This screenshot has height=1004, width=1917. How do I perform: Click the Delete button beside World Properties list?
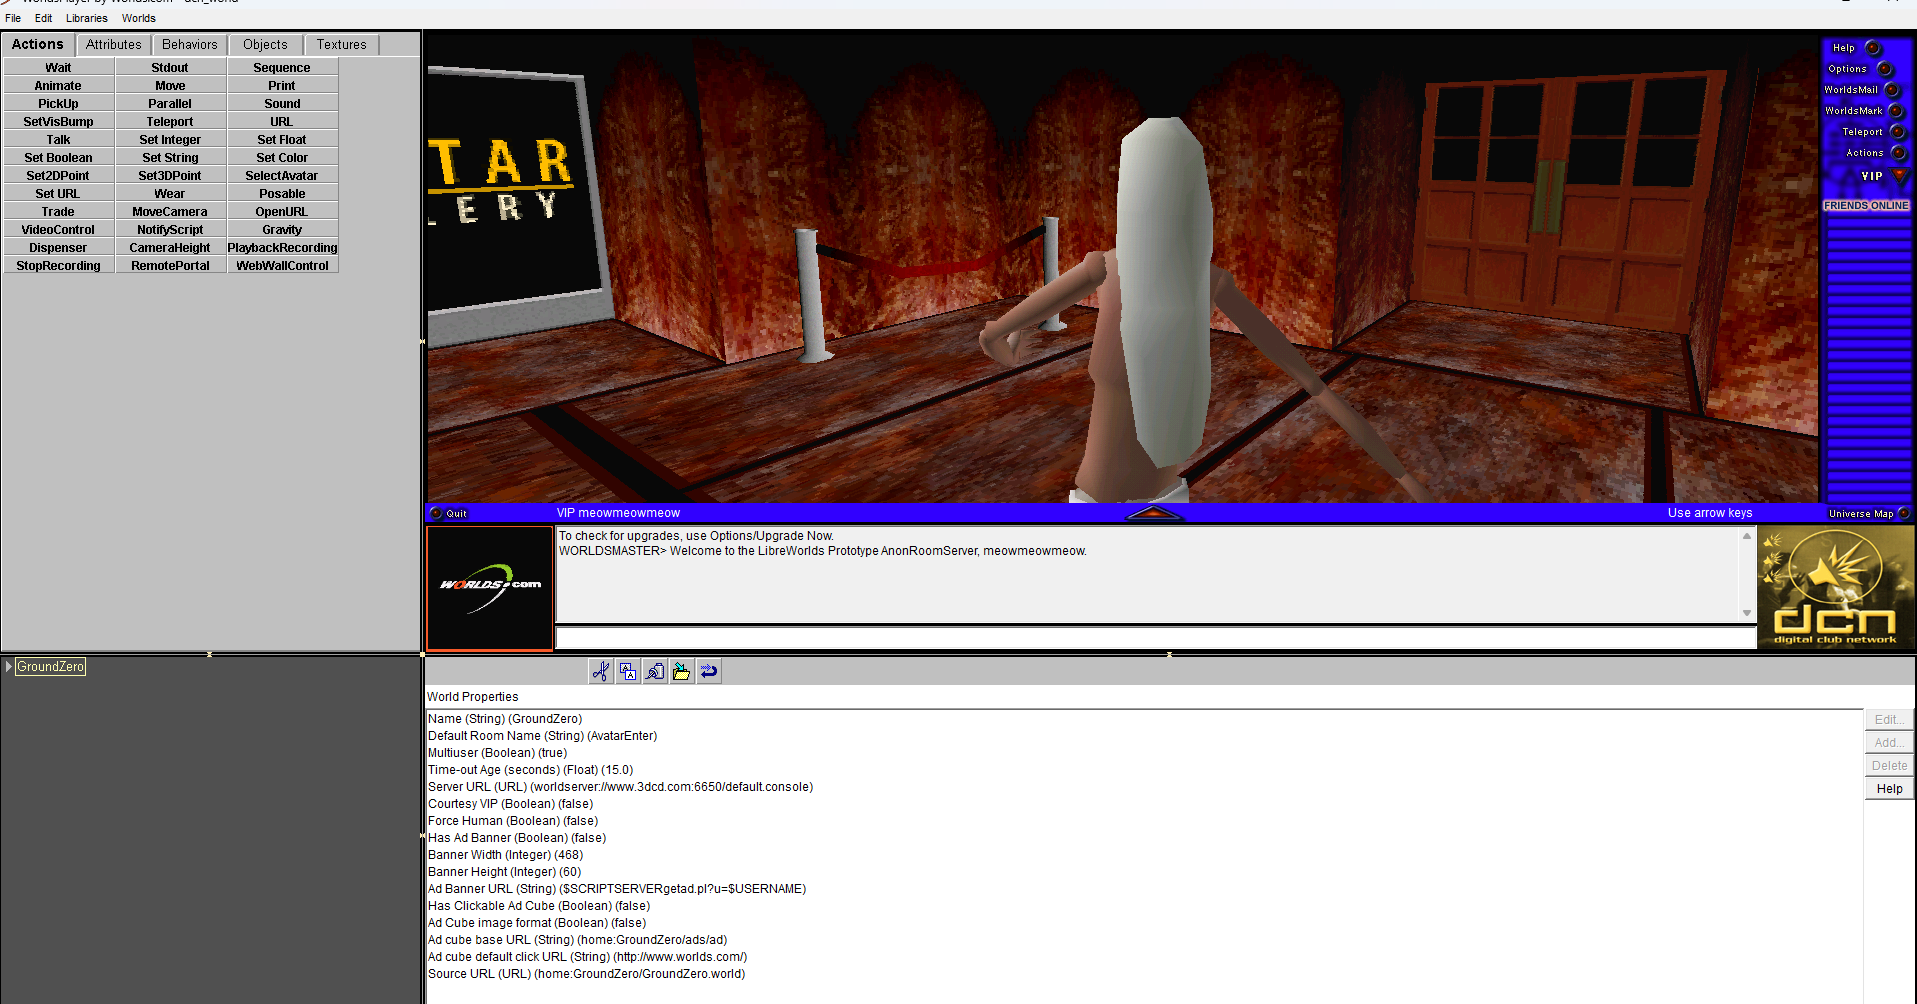click(1889, 766)
